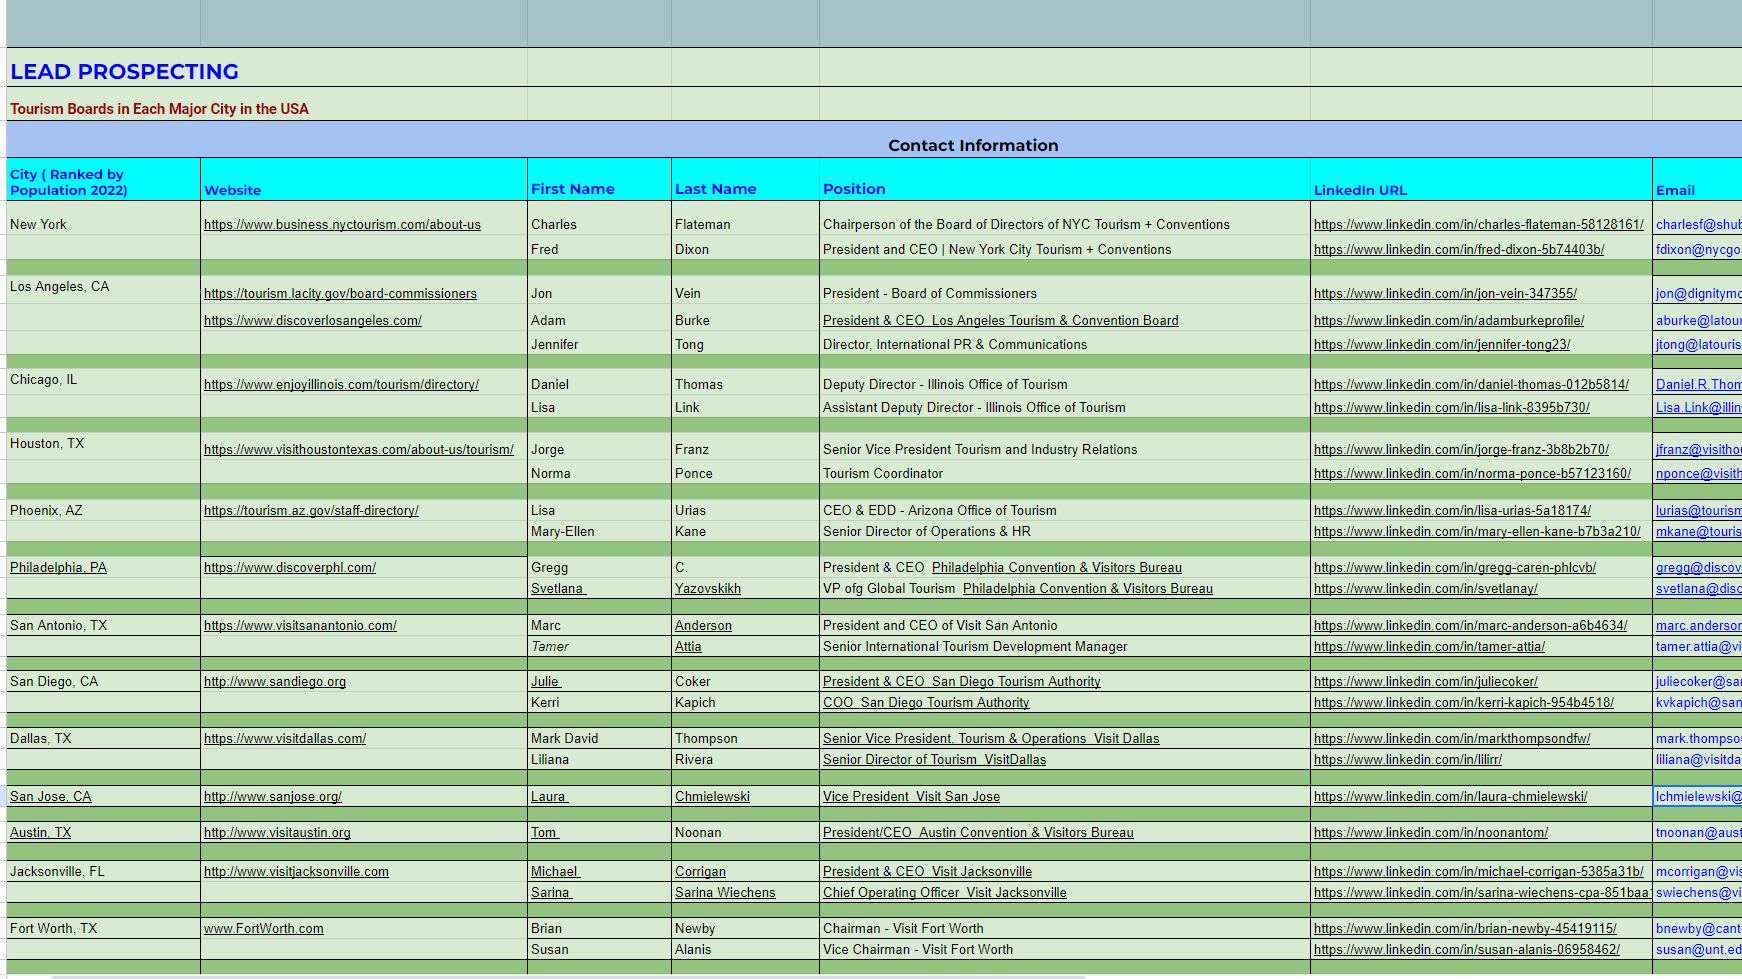This screenshot has width=1742, height=979.
Task: Click the 'Senior Director of Tourism VisitDallas' link
Action: 934,760
